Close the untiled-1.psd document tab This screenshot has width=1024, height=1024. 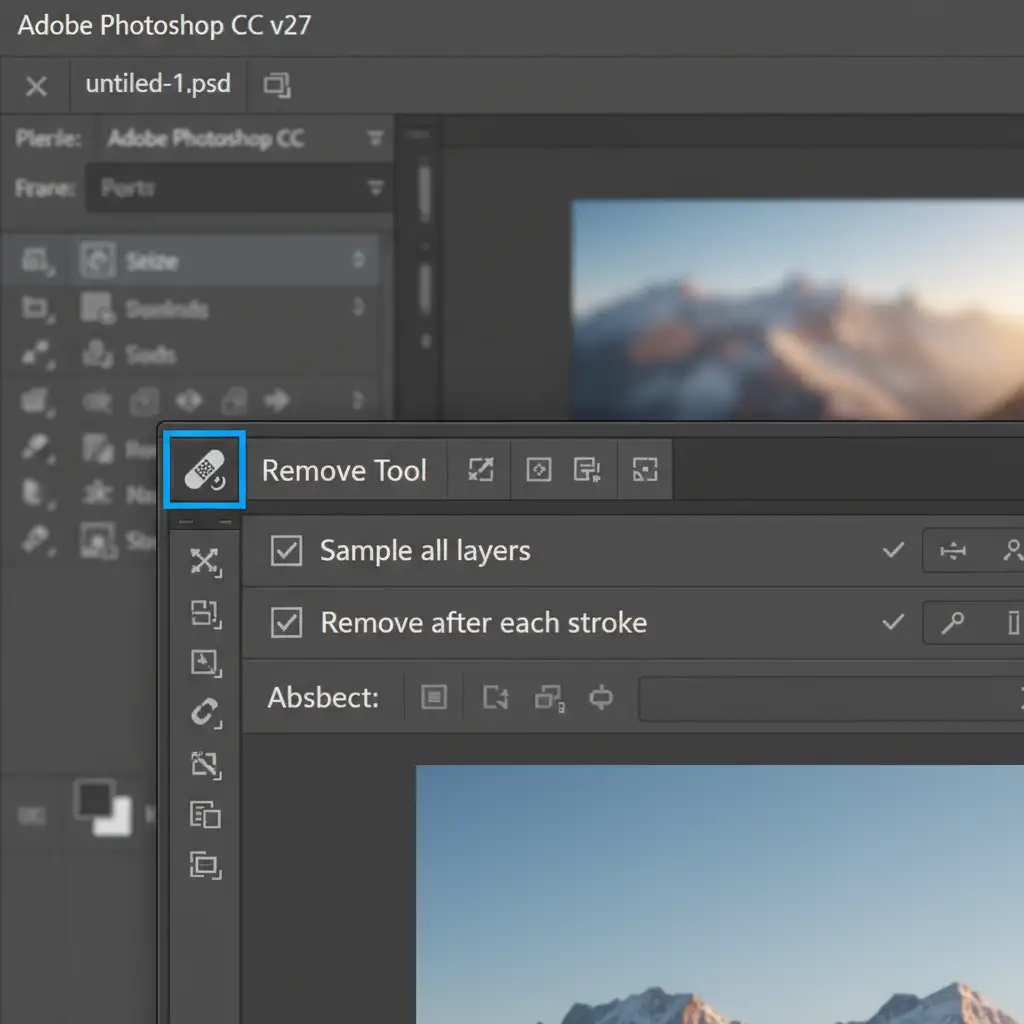36,86
